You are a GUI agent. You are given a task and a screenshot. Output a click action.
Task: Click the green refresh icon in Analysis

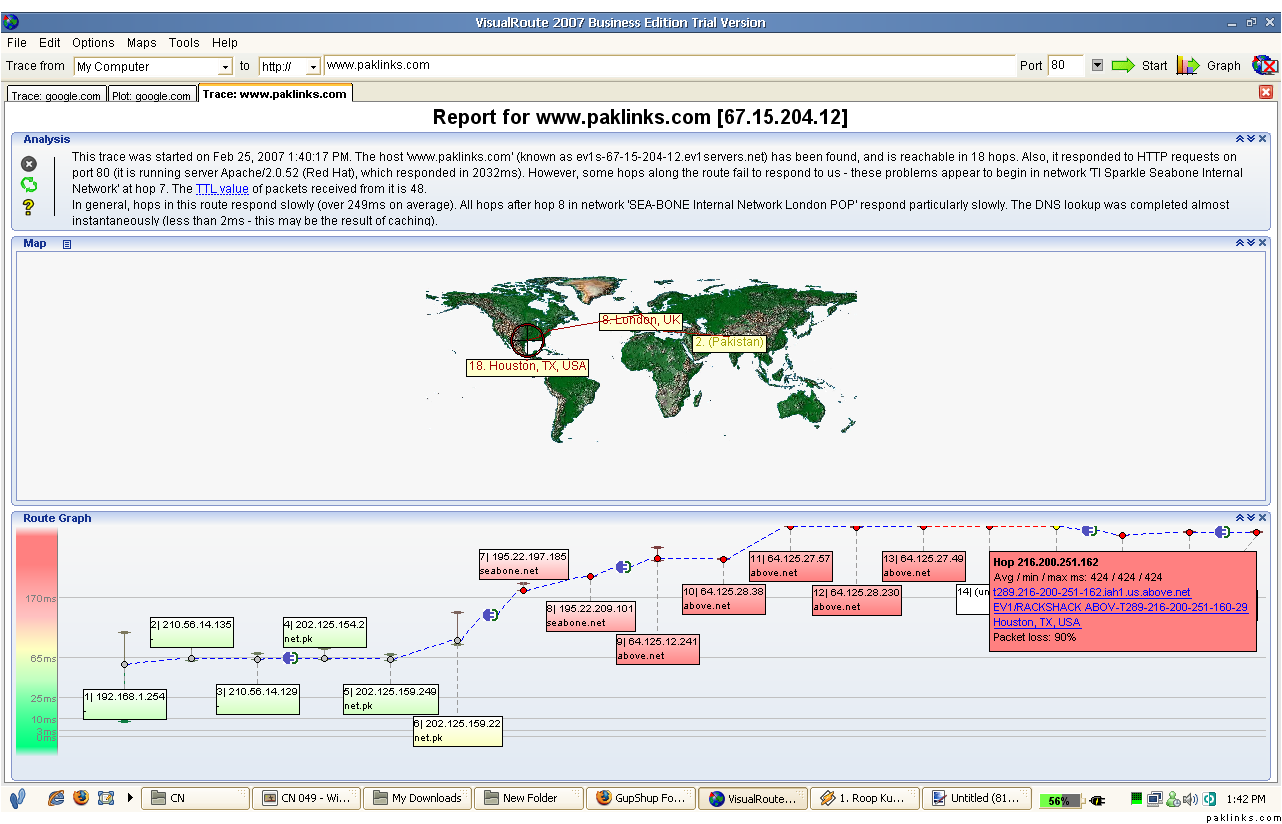coord(29,184)
